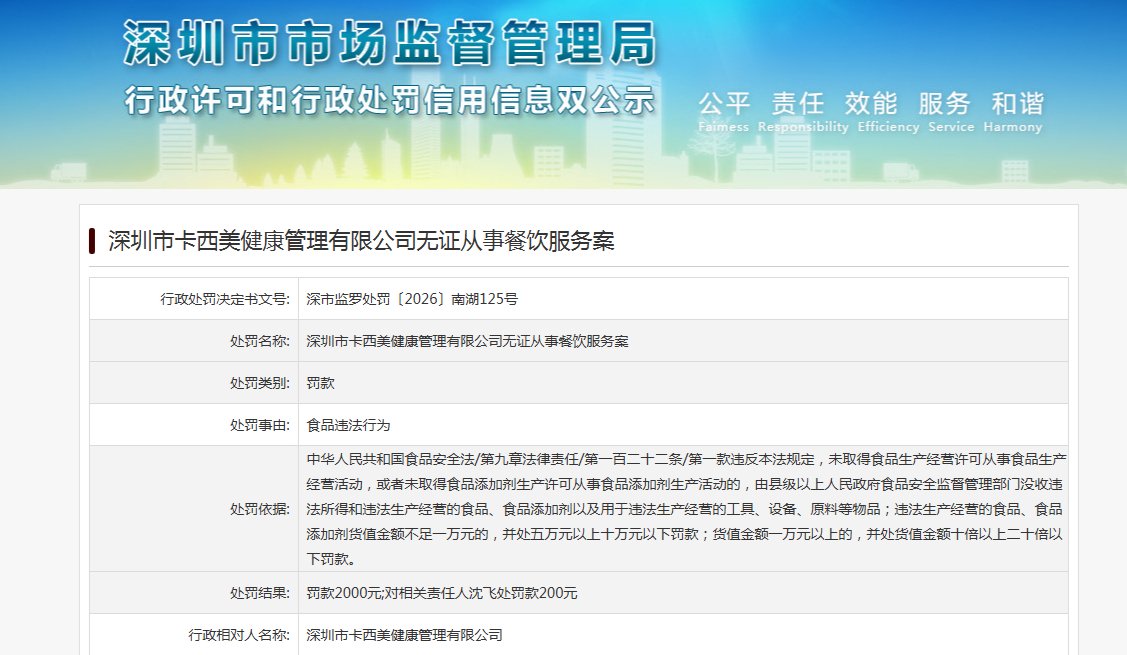
Task: Click the 深圳市市场监督管理局 header title
Action: coord(390,43)
